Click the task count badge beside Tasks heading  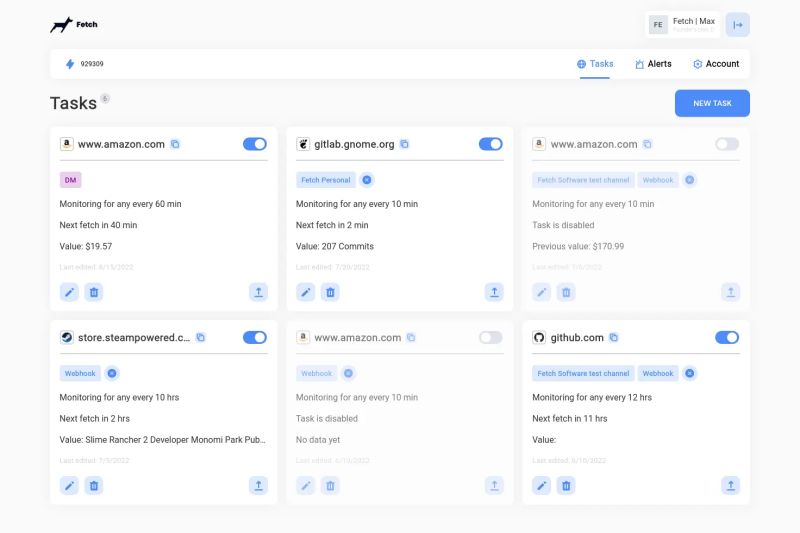[105, 98]
